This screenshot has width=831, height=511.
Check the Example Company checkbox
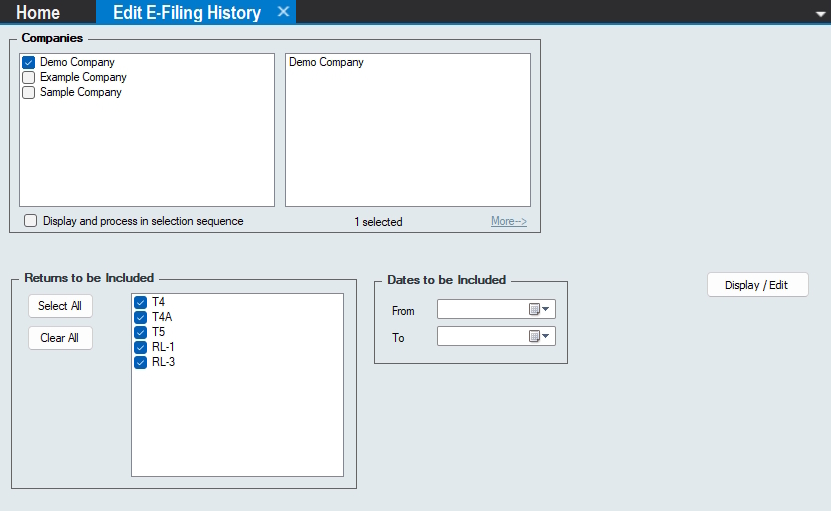tap(29, 77)
